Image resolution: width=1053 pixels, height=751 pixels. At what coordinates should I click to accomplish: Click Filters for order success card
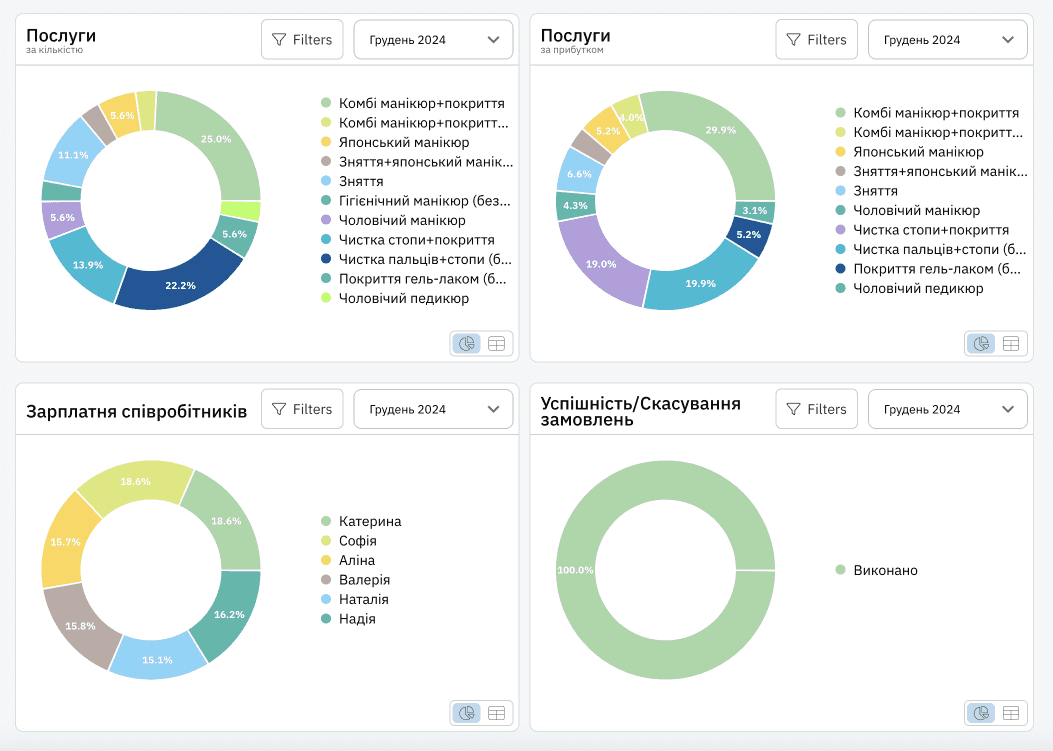(816, 409)
